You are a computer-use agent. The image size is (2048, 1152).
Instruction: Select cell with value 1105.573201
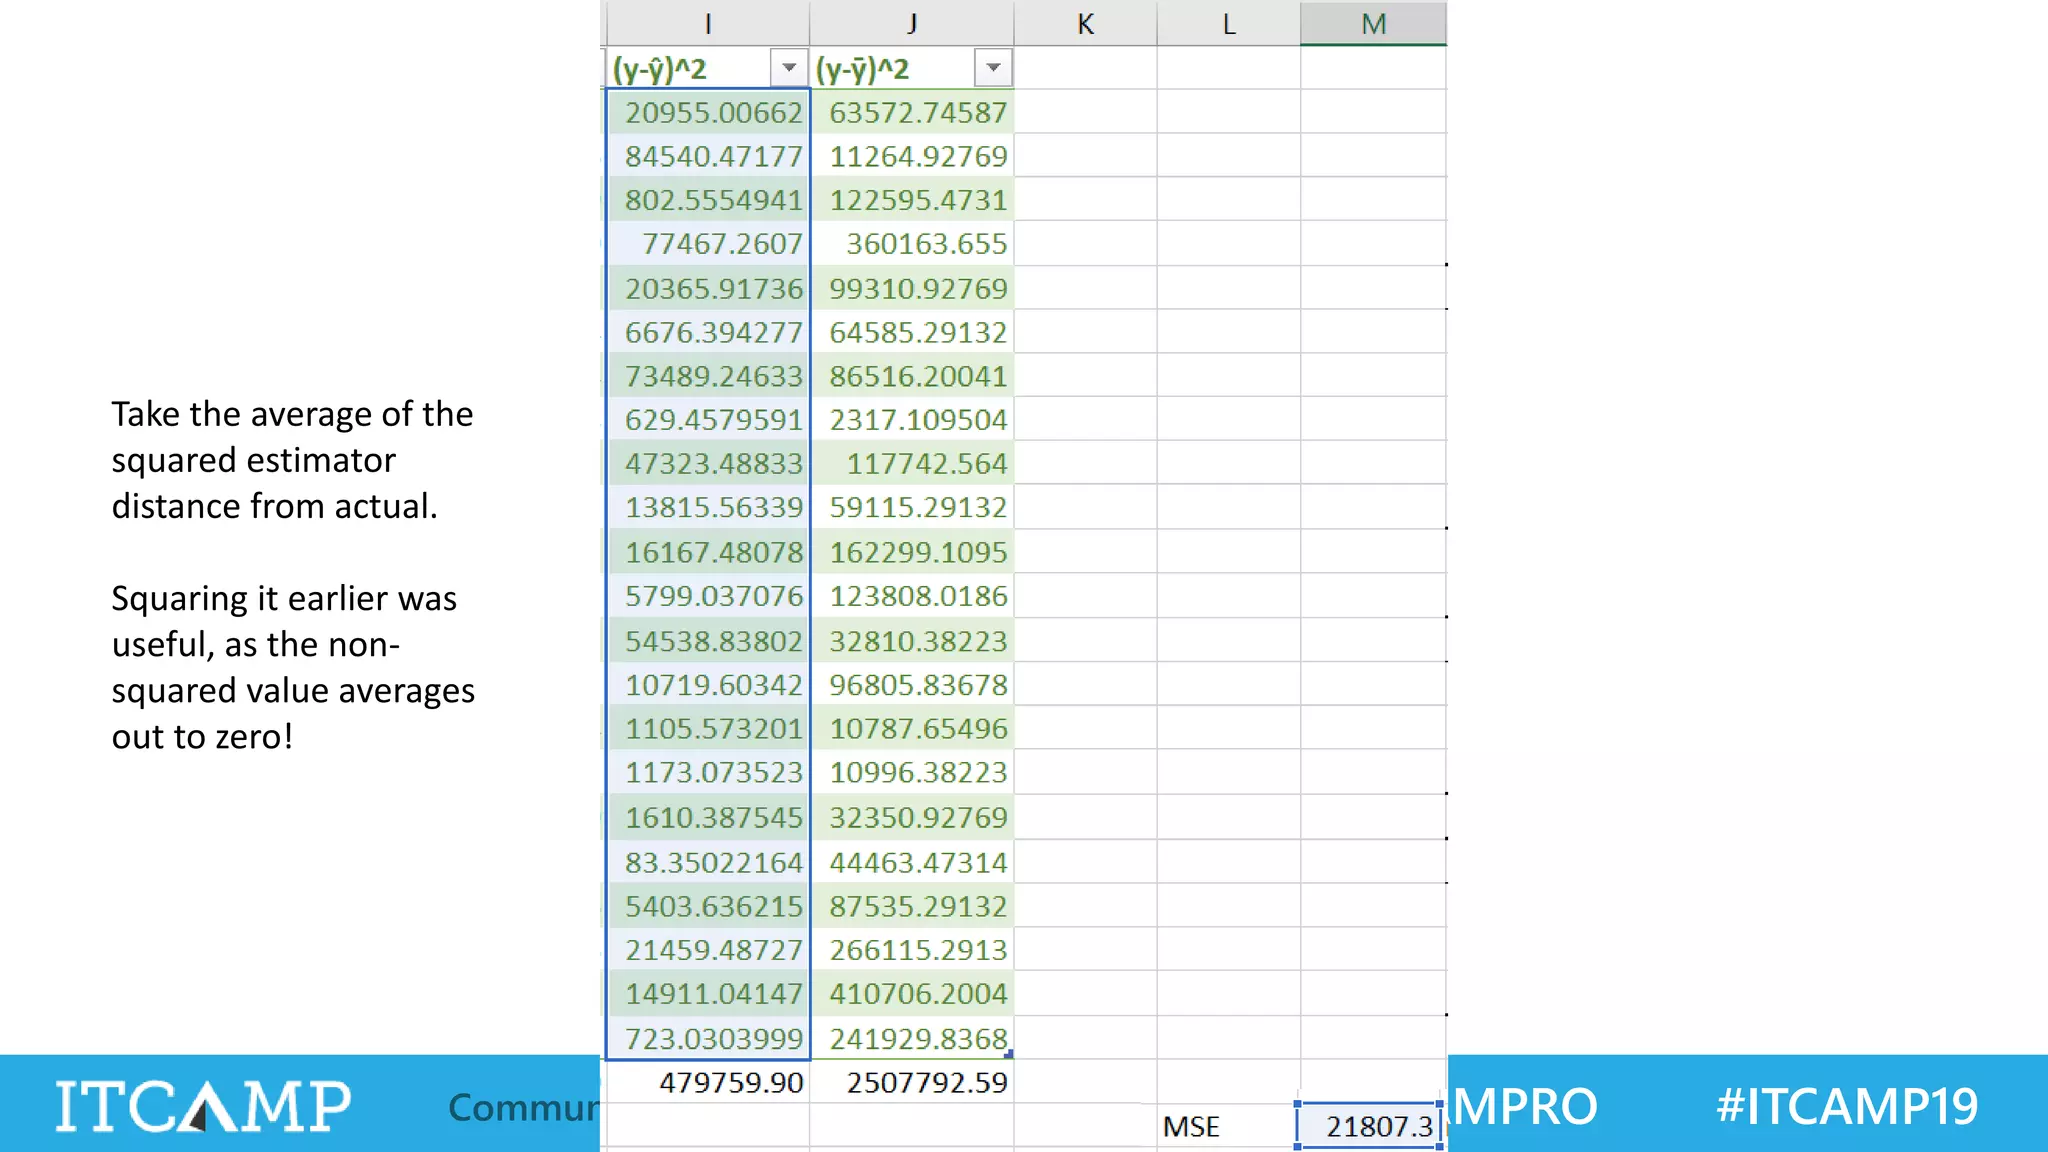pos(708,729)
